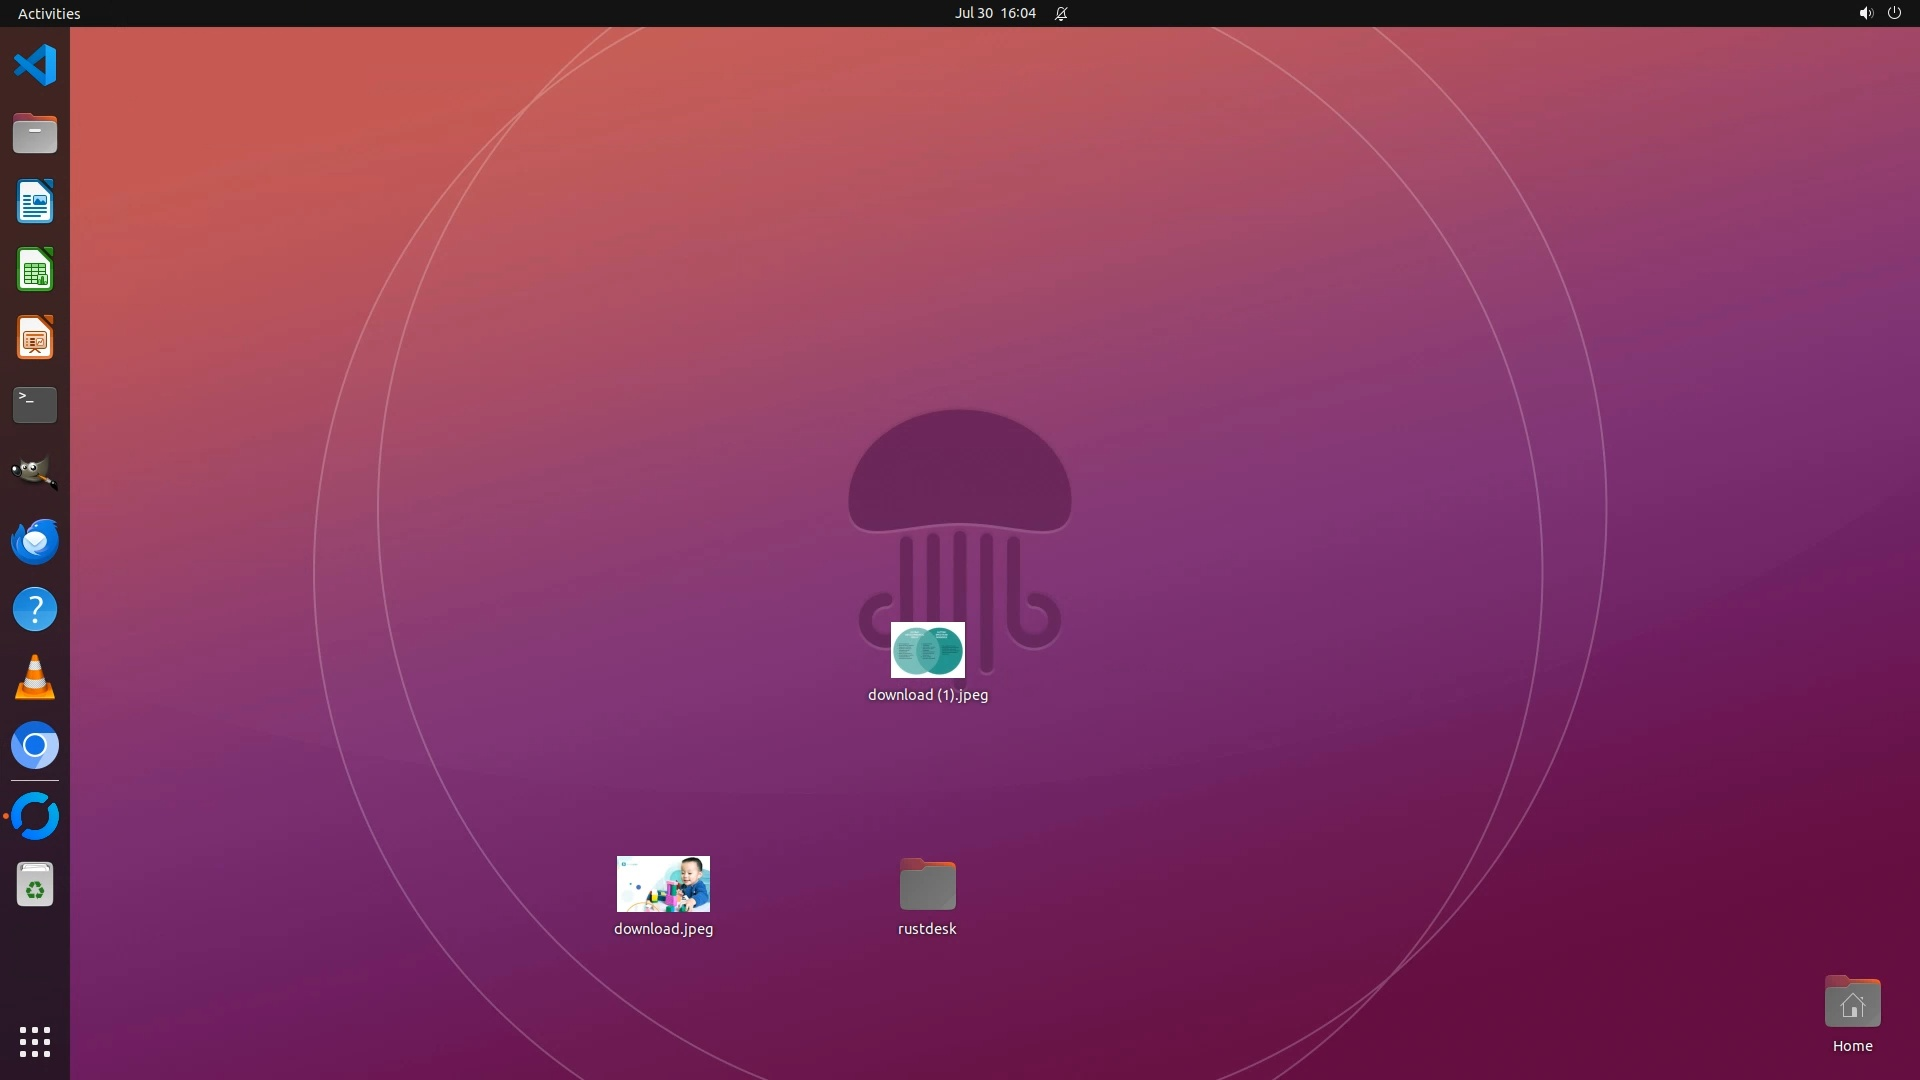
Task: Open the Activities overview
Action: [49, 13]
